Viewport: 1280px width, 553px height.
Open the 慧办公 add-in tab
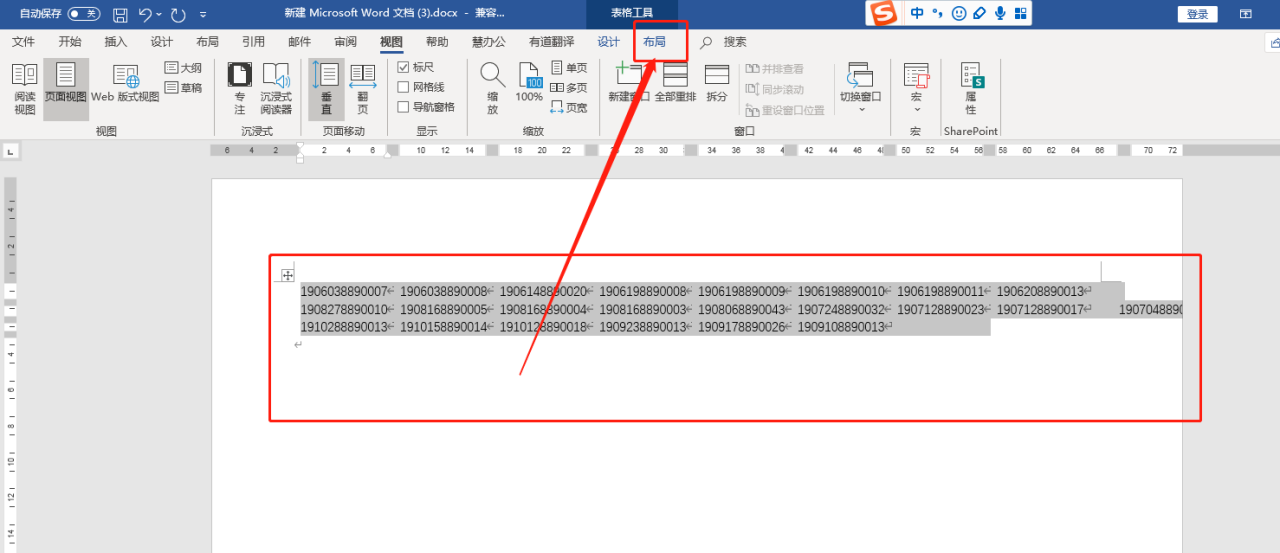coord(489,42)
